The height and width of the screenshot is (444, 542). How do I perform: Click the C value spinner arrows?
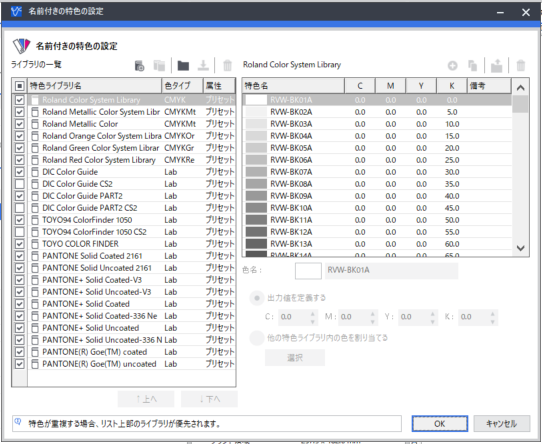pos(312,317)
